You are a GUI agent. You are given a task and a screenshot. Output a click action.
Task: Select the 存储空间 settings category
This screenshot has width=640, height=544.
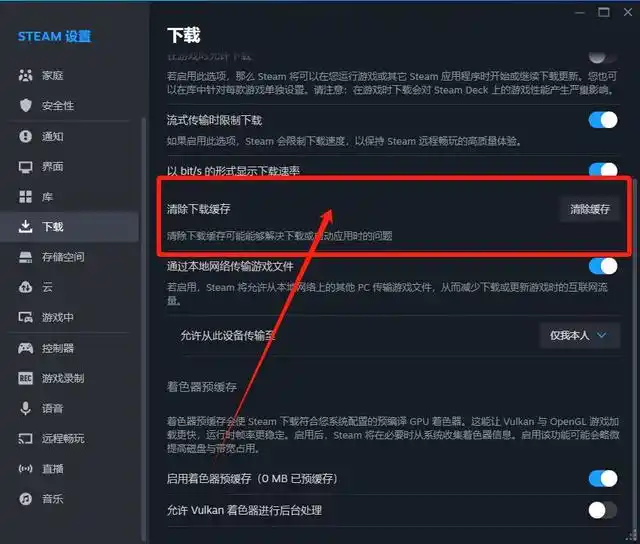tap(69, 257)
